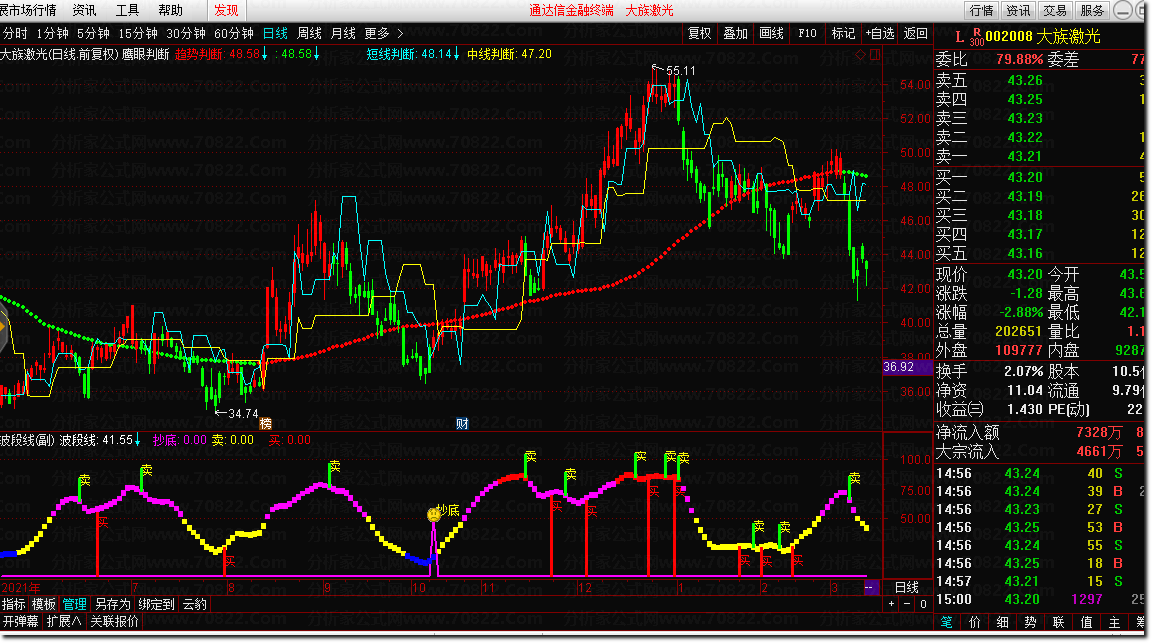Select 联 tab in quote panel
1153x643 pixels.
[1059, 622]
